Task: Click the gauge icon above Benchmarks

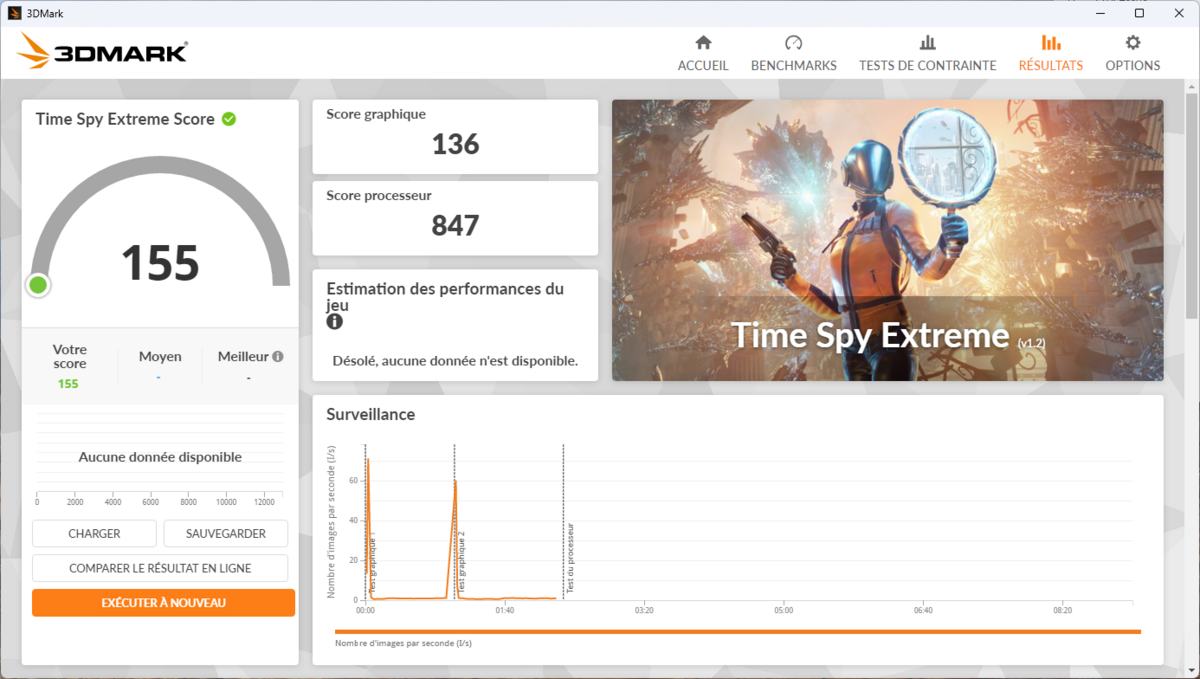Action: pyautogui.click(x=794, y=43)
